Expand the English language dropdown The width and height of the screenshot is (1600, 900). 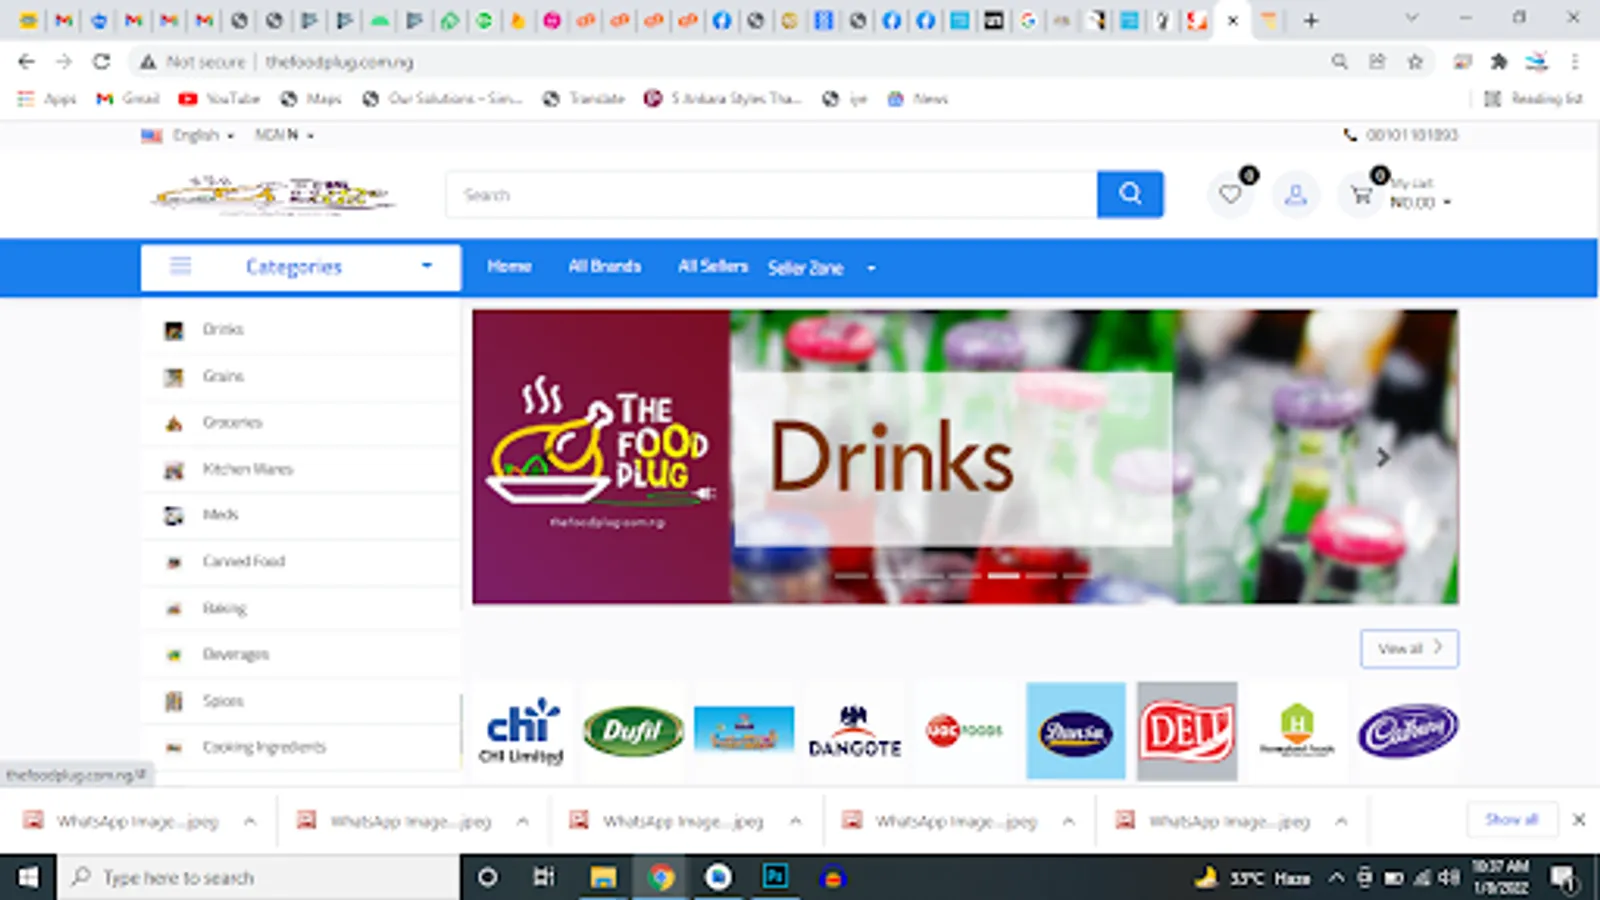(188, 135)
